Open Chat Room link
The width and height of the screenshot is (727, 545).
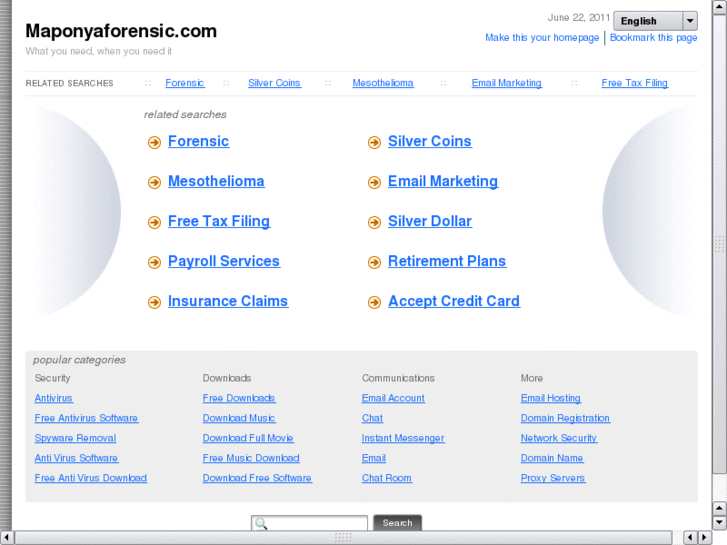click(387, 478)
